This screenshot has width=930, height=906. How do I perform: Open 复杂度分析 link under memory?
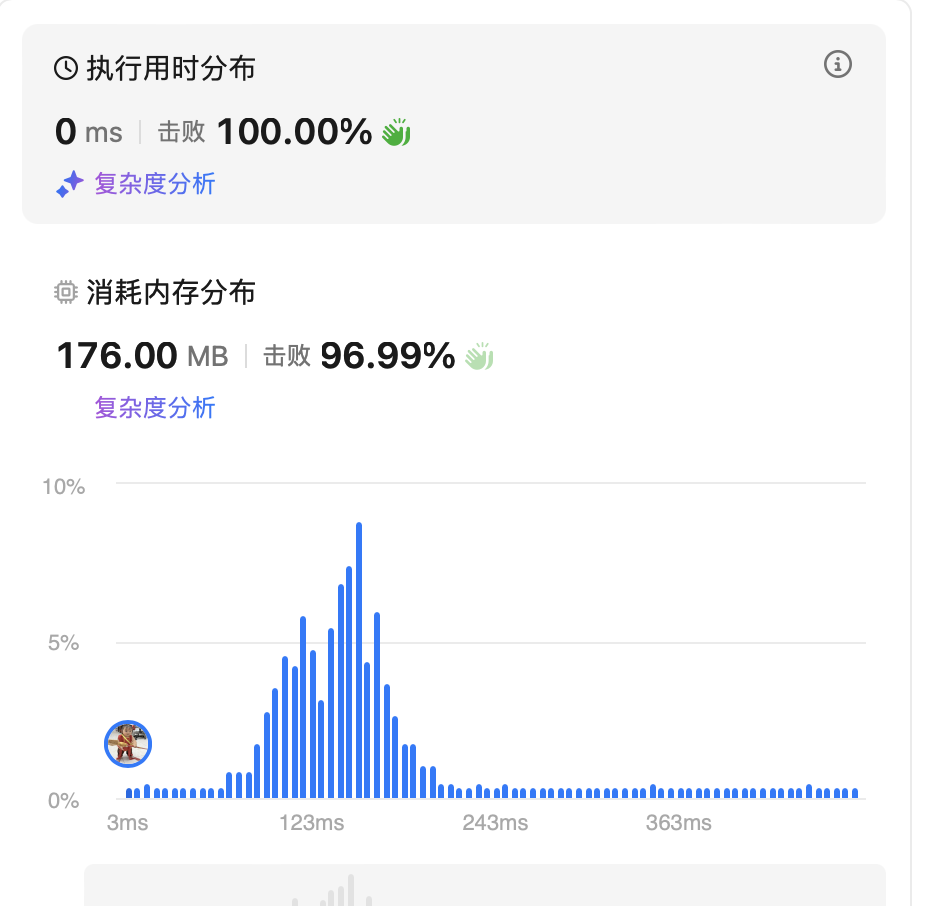(155, 408)
